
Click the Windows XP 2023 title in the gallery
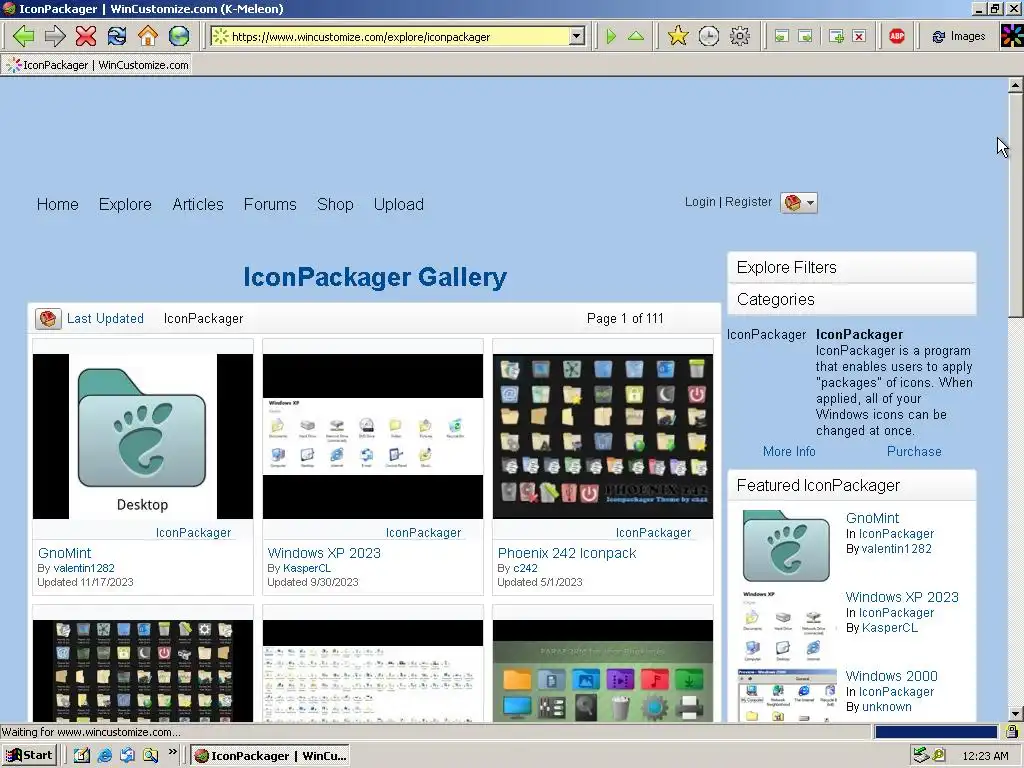point(324,553)
